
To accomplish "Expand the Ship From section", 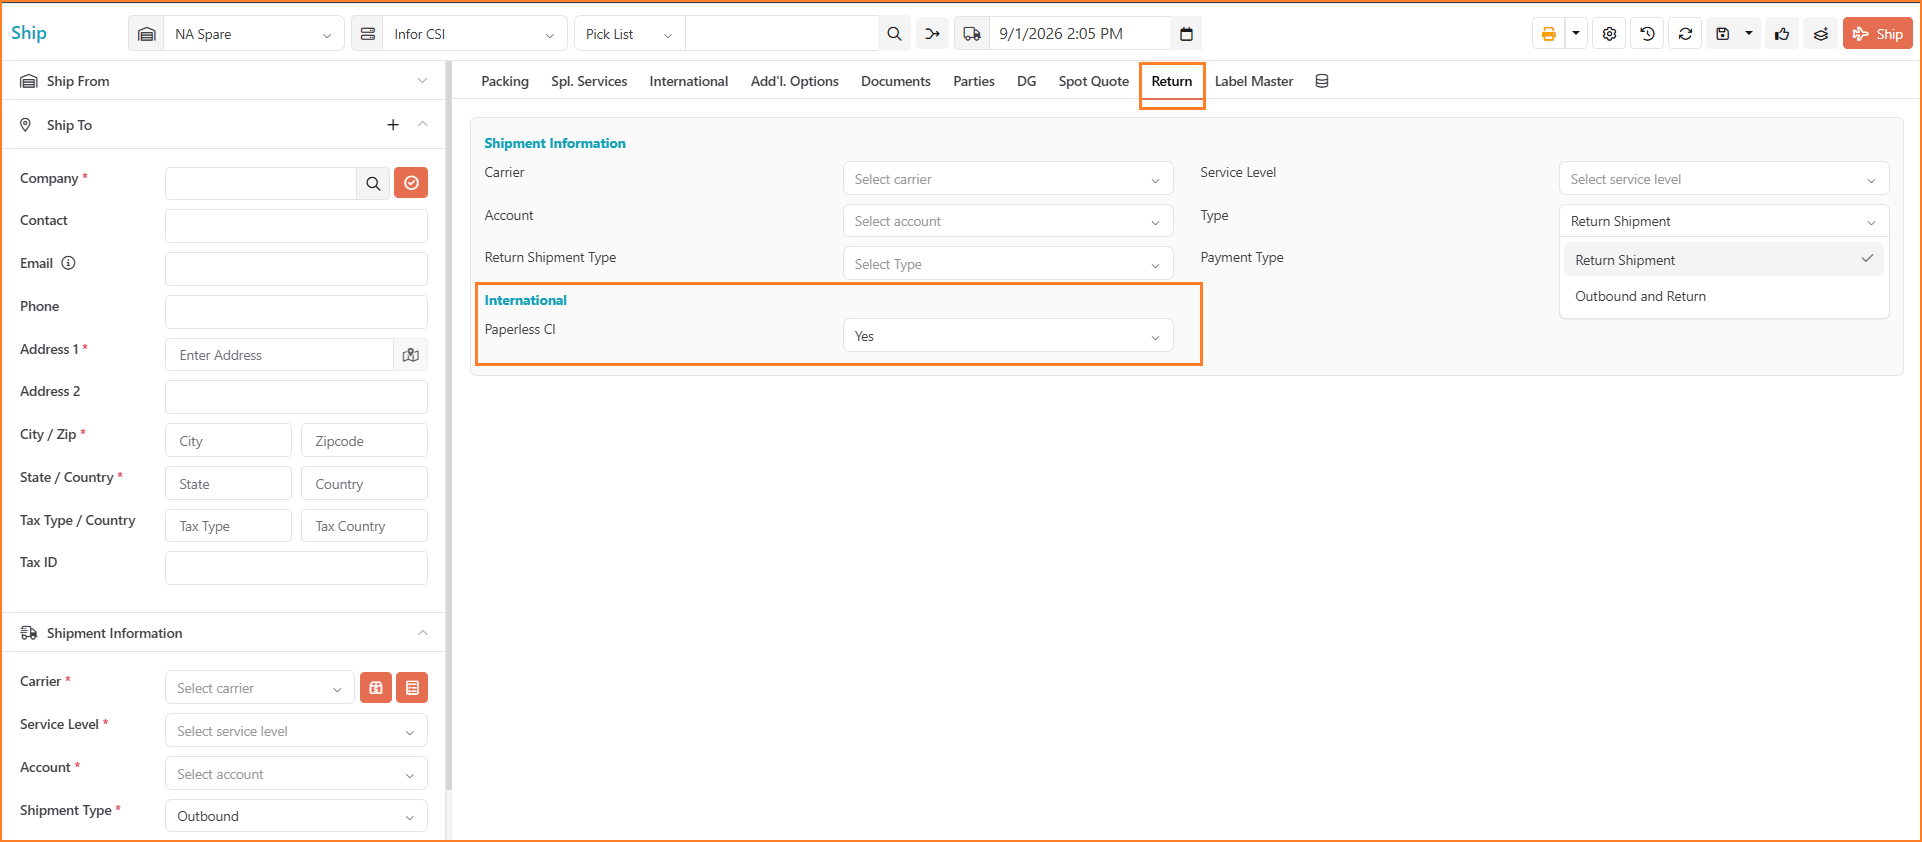I will point(422,81).
